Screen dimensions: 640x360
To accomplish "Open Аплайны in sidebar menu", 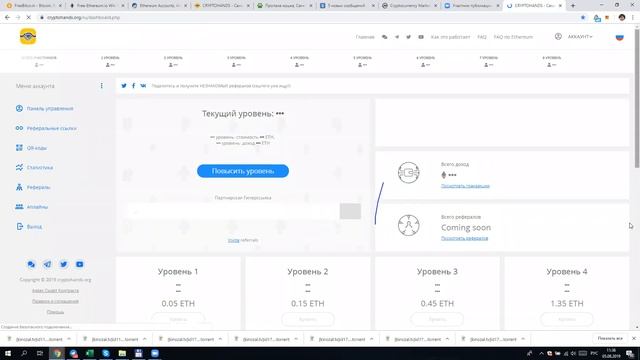I will [x=32, y=207].
